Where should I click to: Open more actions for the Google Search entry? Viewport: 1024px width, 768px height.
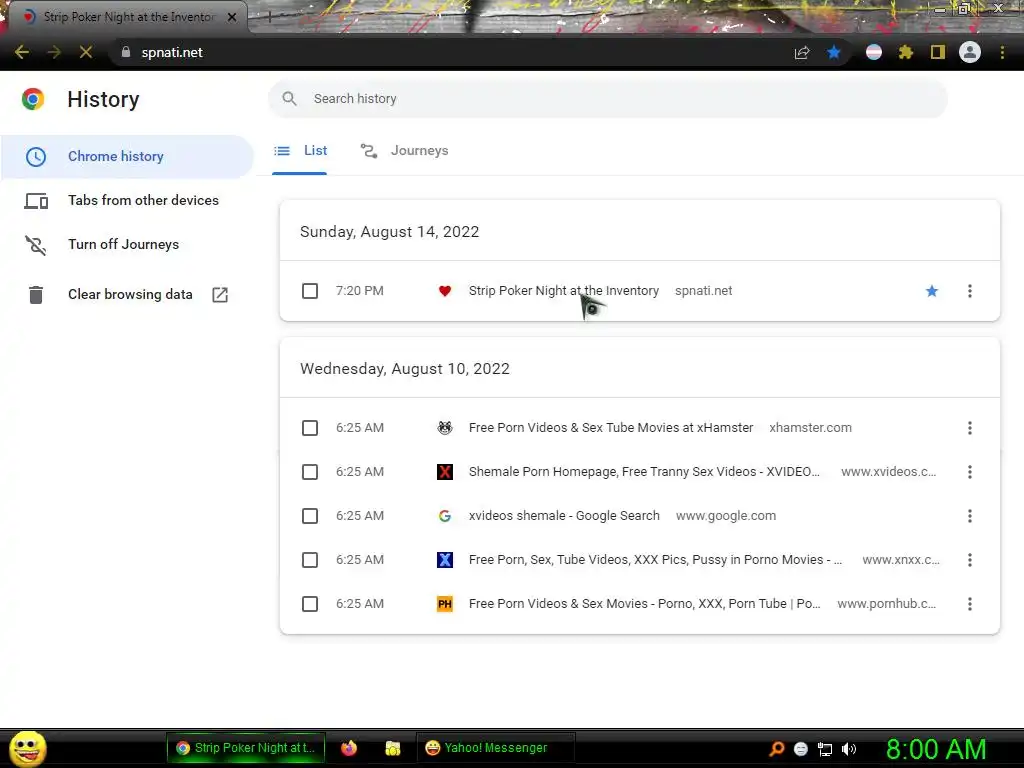tap(970, 516)
